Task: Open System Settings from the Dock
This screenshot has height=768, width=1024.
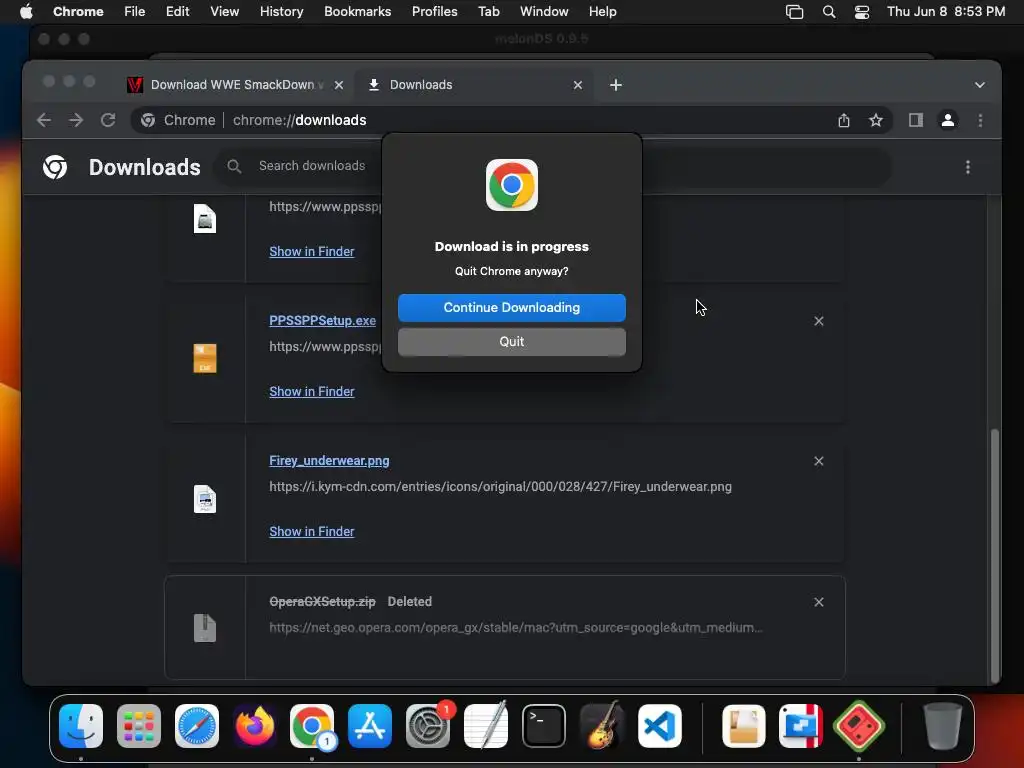Action: (428, 726)
